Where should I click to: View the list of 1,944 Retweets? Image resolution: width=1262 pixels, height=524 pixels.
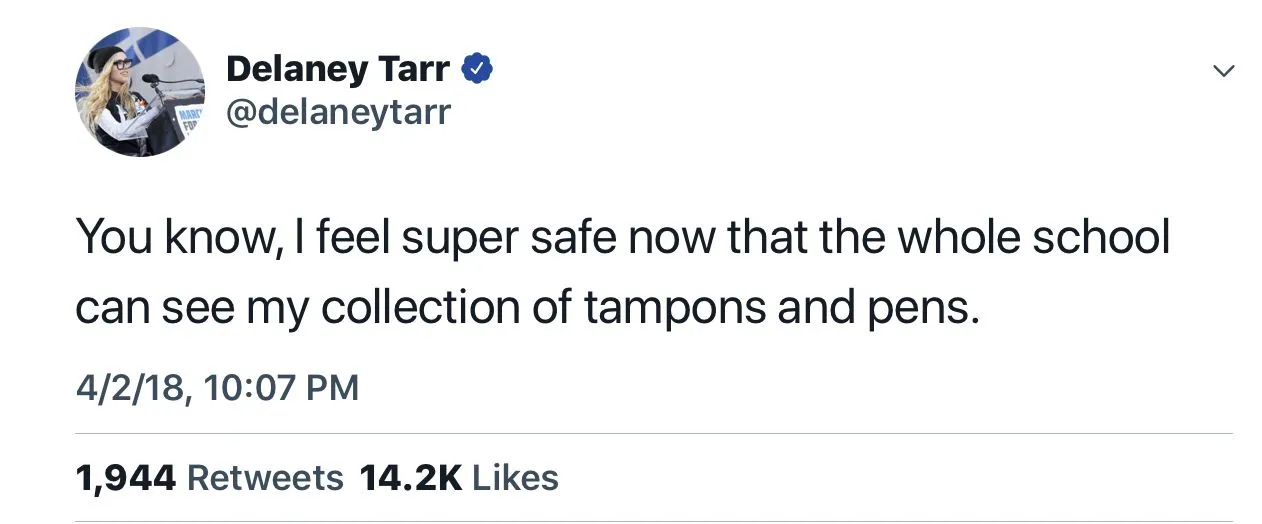(x=209, y=478)
